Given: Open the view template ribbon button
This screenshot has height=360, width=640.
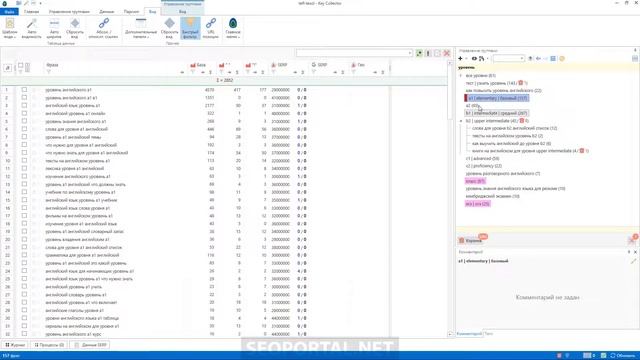Looking at the screenshot, I should 9,28.
